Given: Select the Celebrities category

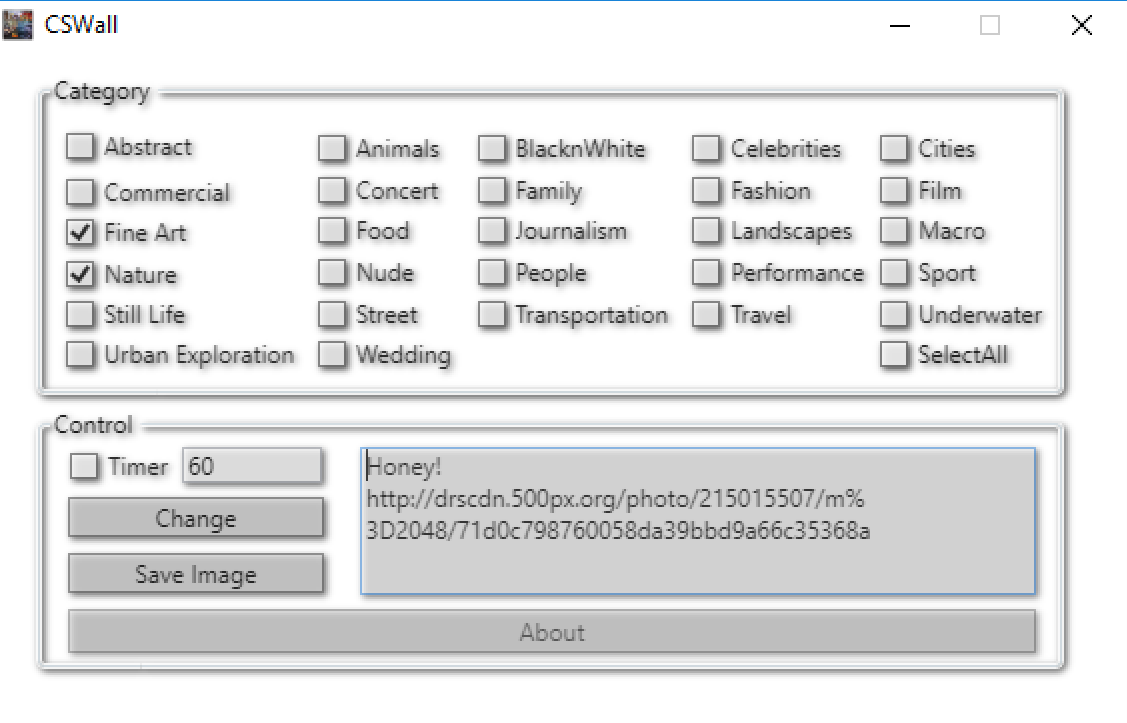Looking at the screenshot, I should click(706, 149).
